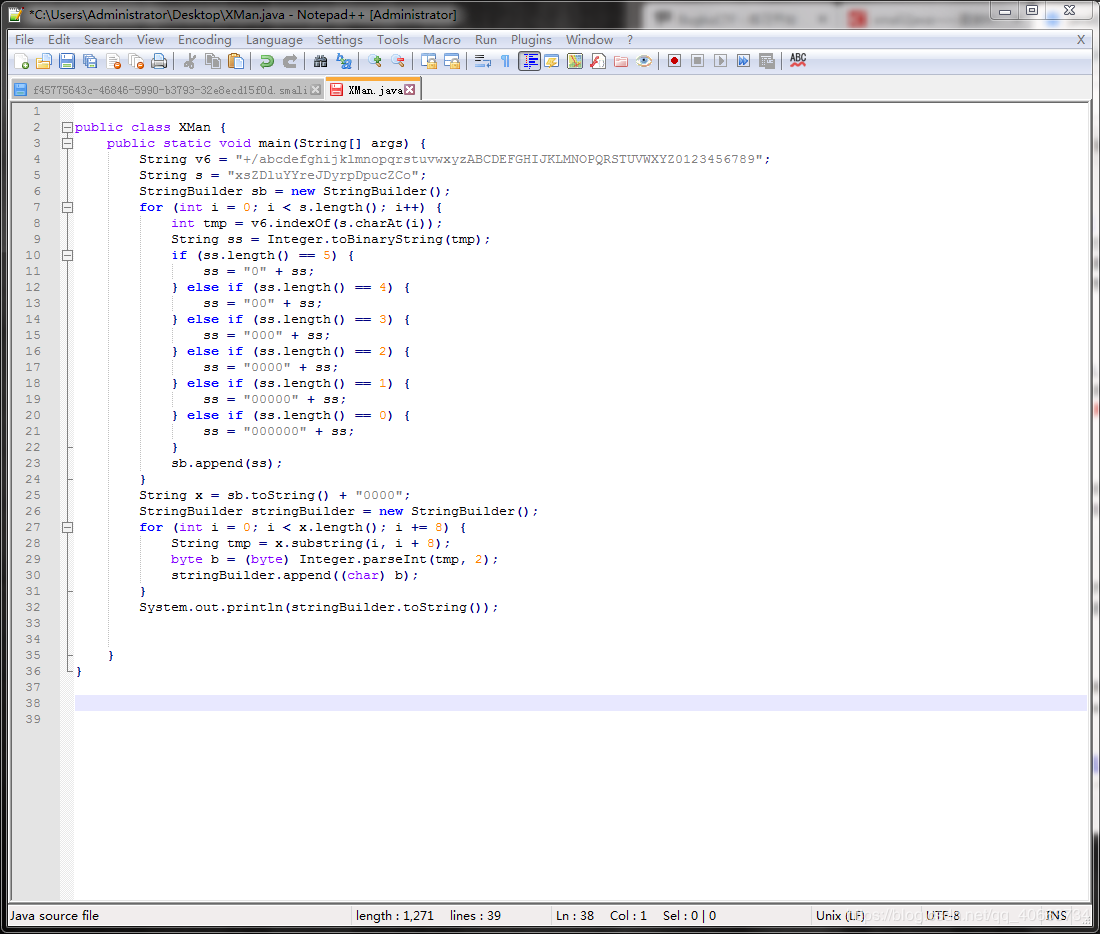The width and height of the screenshot is (1100, 934).
Task: Open the ? help menu
Action: pyautogui.click(x=630, y=40)
